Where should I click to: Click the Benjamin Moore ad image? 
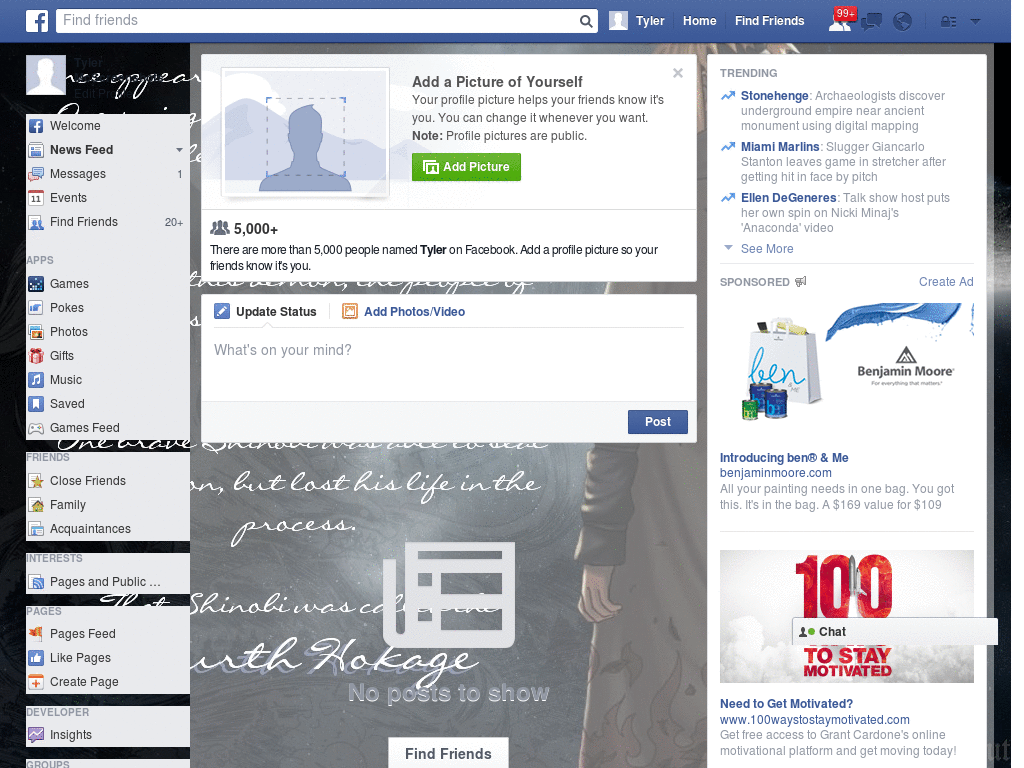click(846, 363)
